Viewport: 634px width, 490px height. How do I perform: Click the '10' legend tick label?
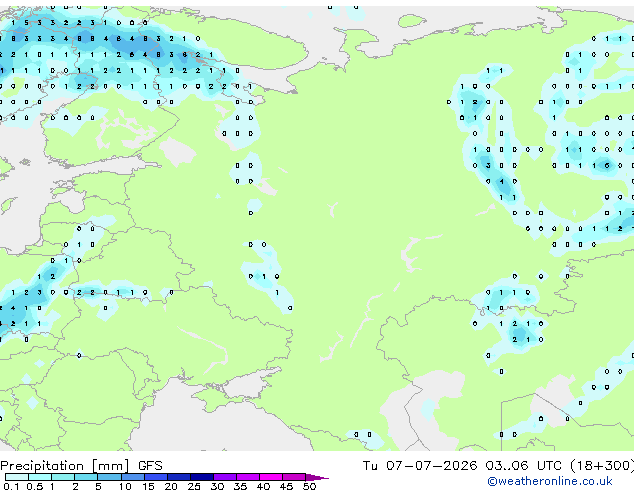point(125,486)
